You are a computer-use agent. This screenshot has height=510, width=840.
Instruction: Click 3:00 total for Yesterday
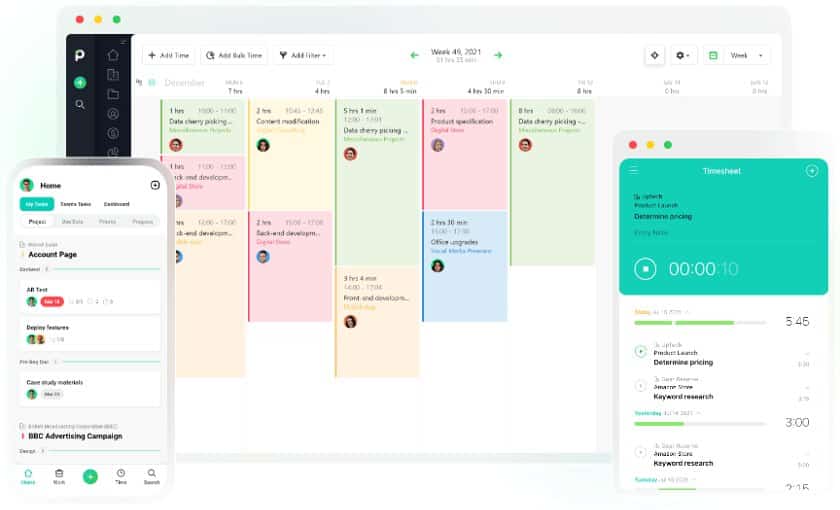tap(797, 422)
